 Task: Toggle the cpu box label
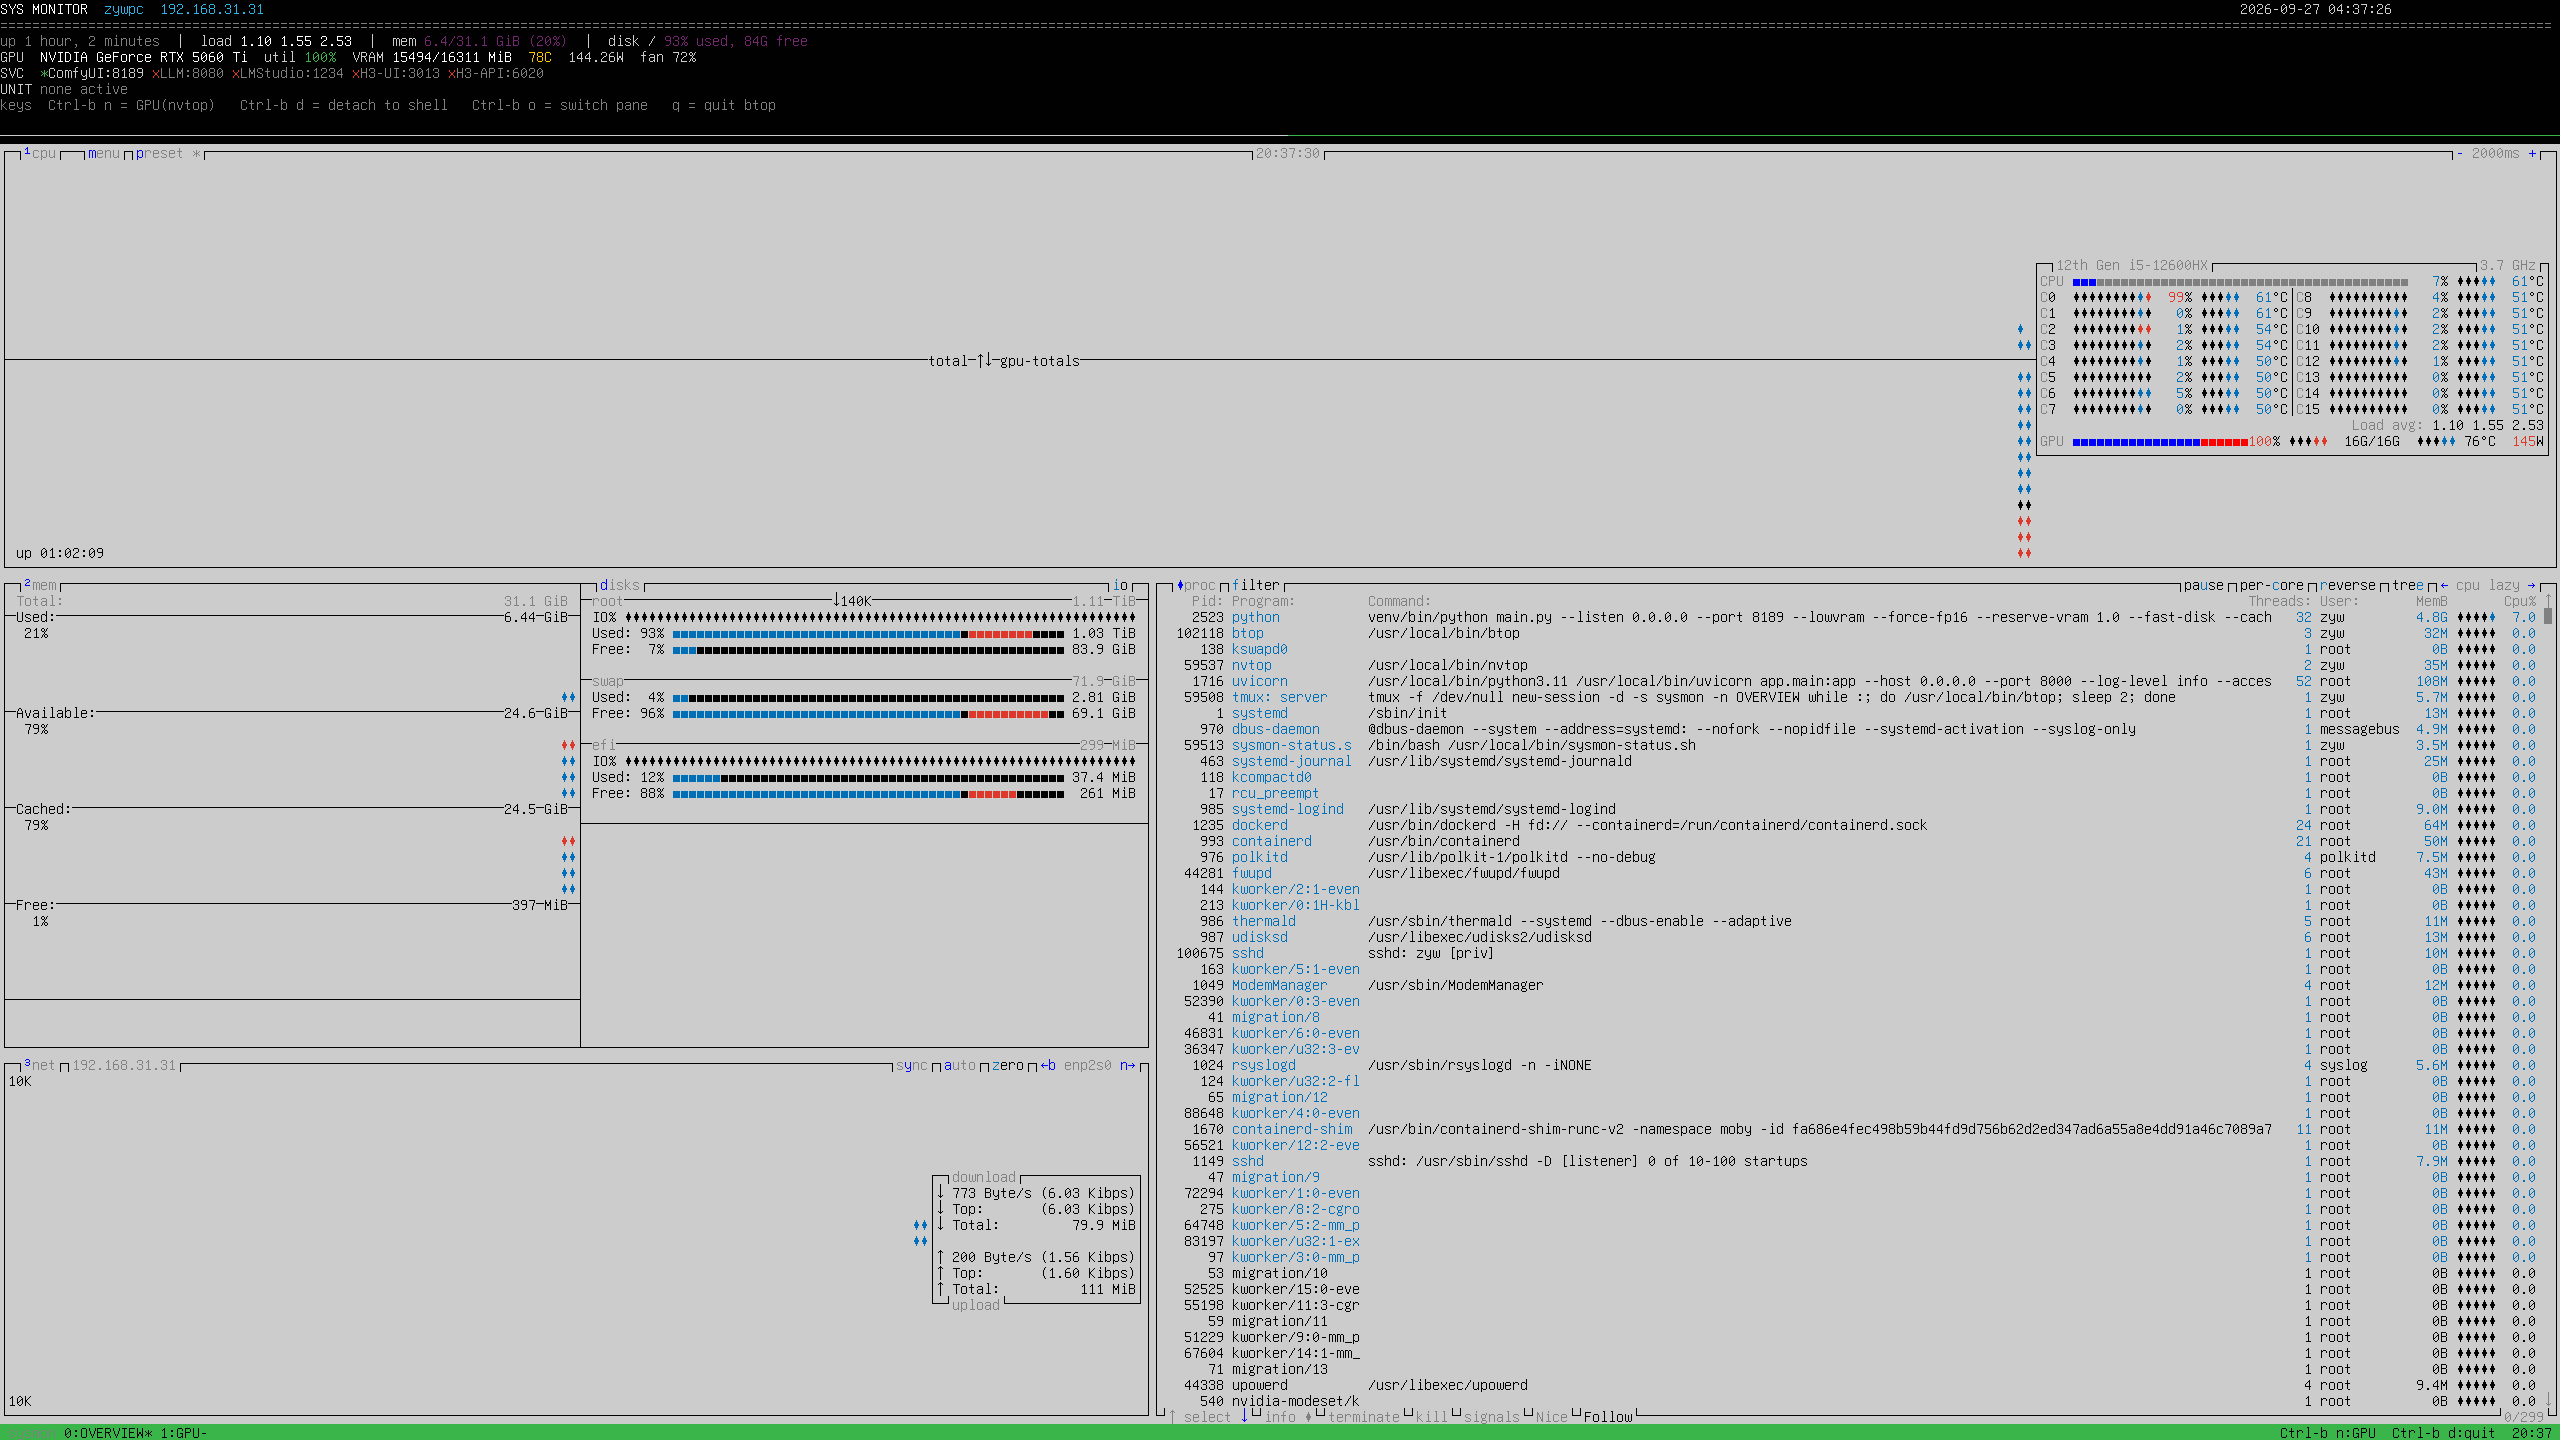click(x=40, y=153)
